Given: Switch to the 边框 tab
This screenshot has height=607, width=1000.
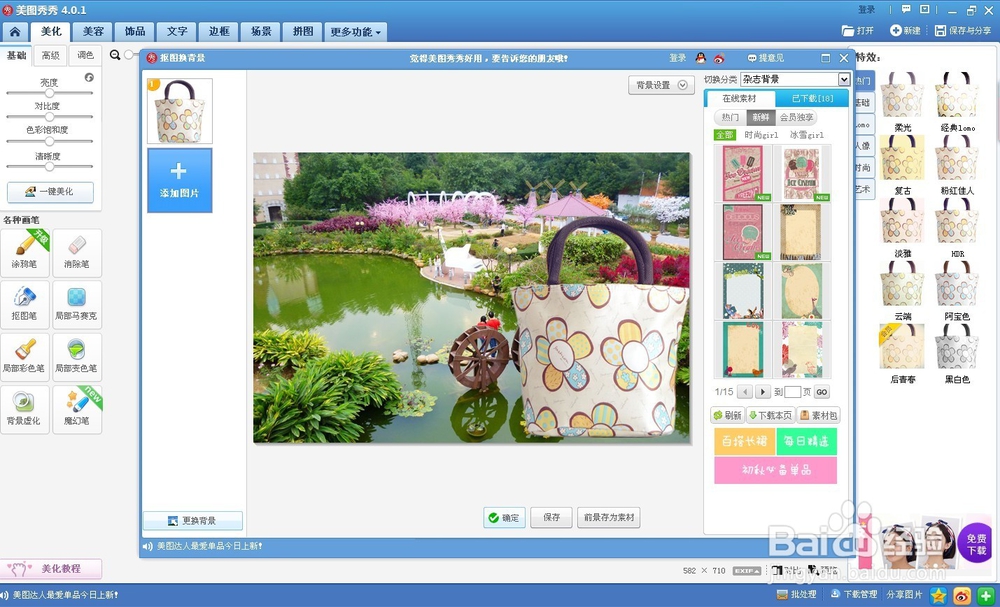Looking at the screenshot, I should pyautogui.click(x=219, y=31).
